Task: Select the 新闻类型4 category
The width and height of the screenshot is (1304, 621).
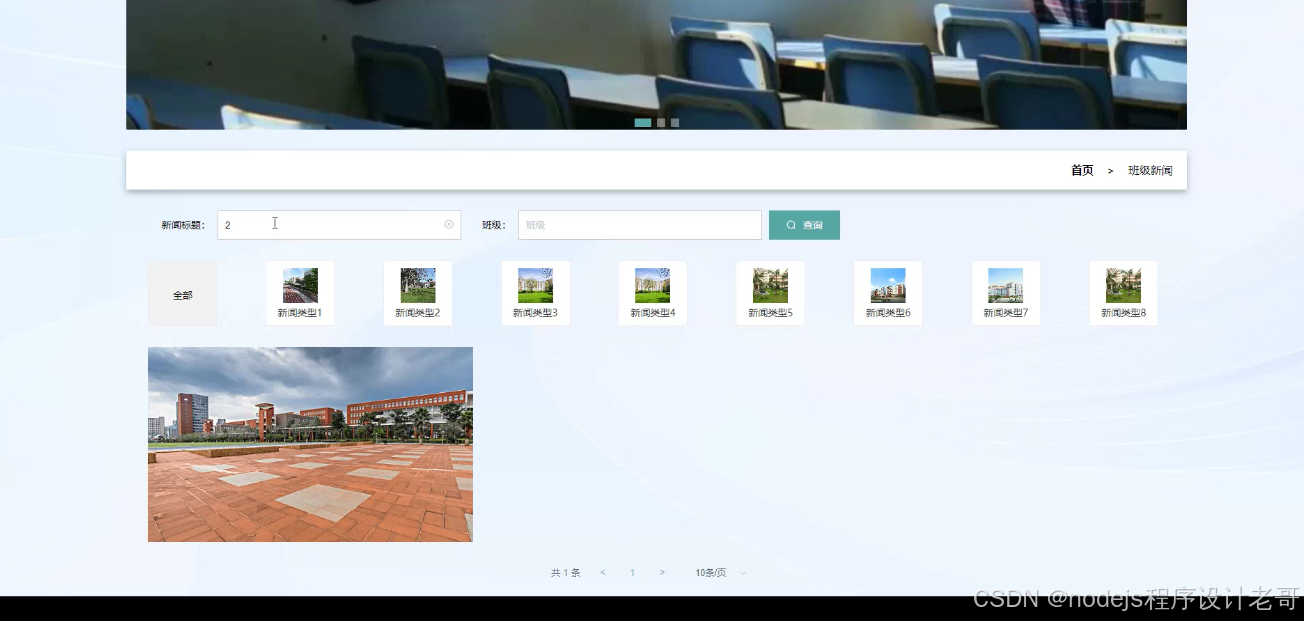Action: [653, 294]
